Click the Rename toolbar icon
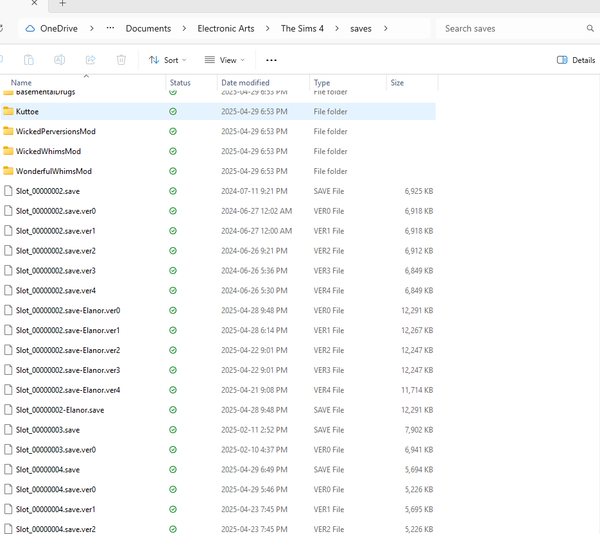Image resolution: width=600 pixels, height=534 pixels. click(x=59, y=60)
